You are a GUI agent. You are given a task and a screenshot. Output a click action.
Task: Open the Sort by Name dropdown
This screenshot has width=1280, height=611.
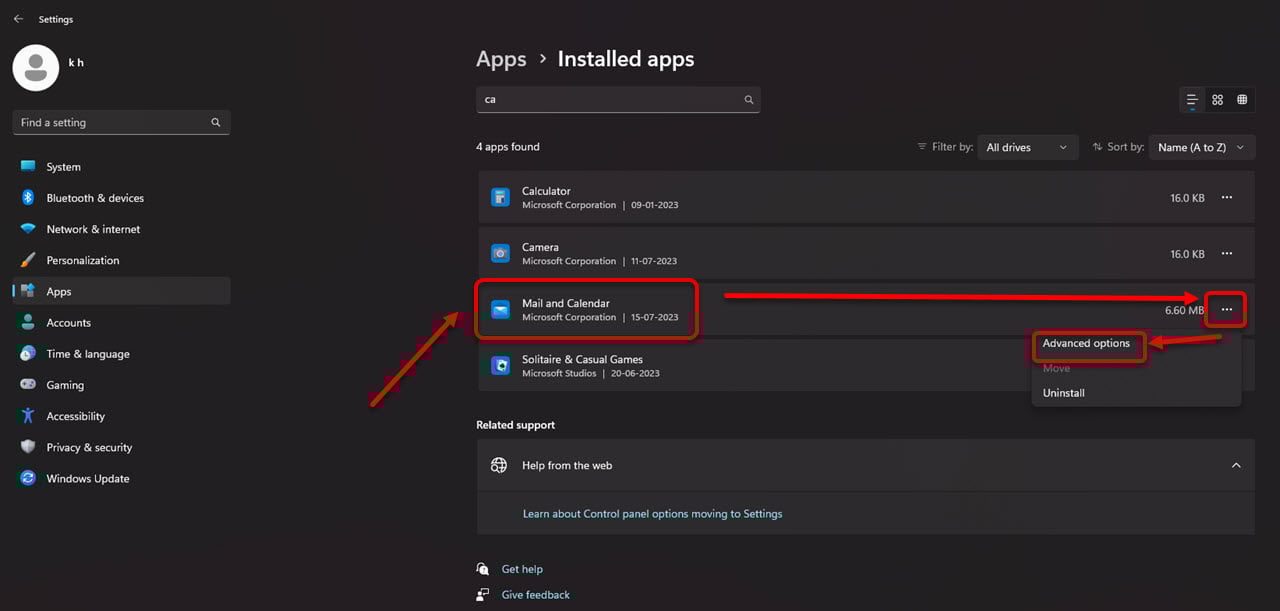click(1201, 147)
